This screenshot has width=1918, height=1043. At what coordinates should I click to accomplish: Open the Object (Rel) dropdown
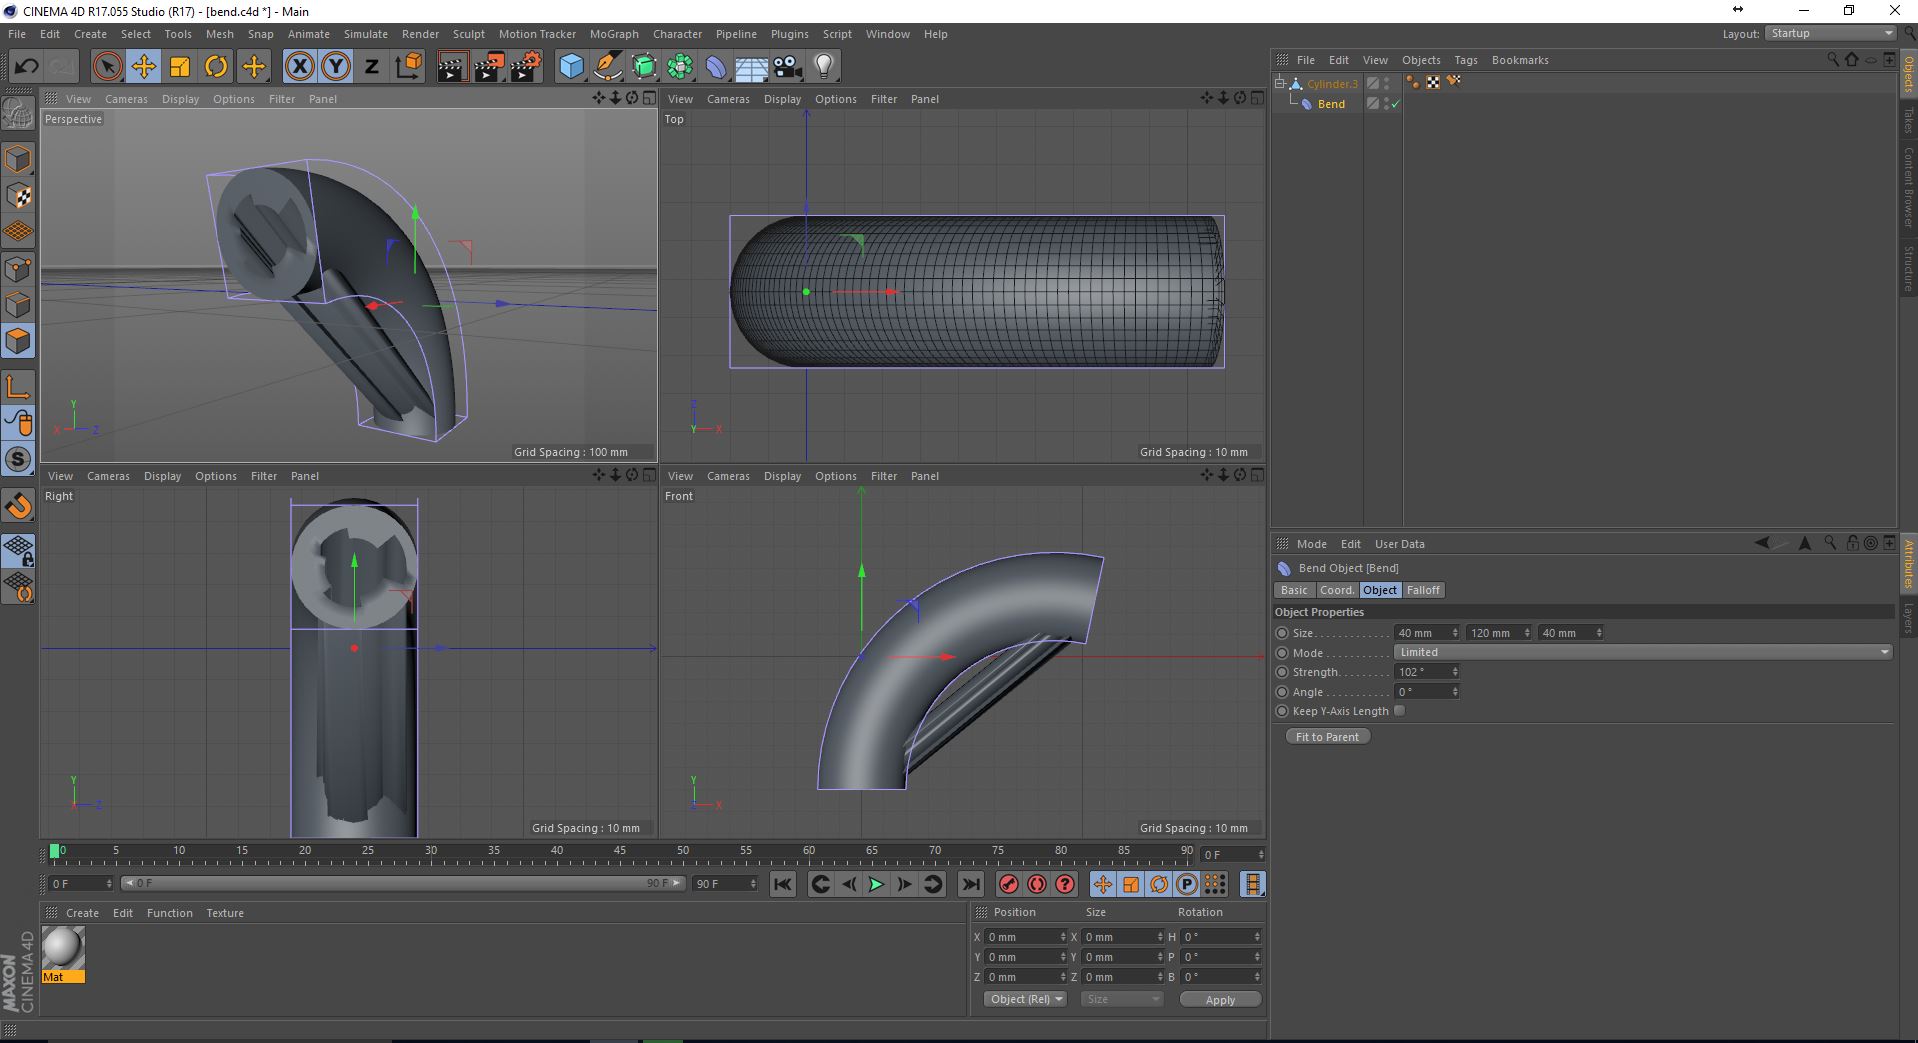click(1025, 999)
